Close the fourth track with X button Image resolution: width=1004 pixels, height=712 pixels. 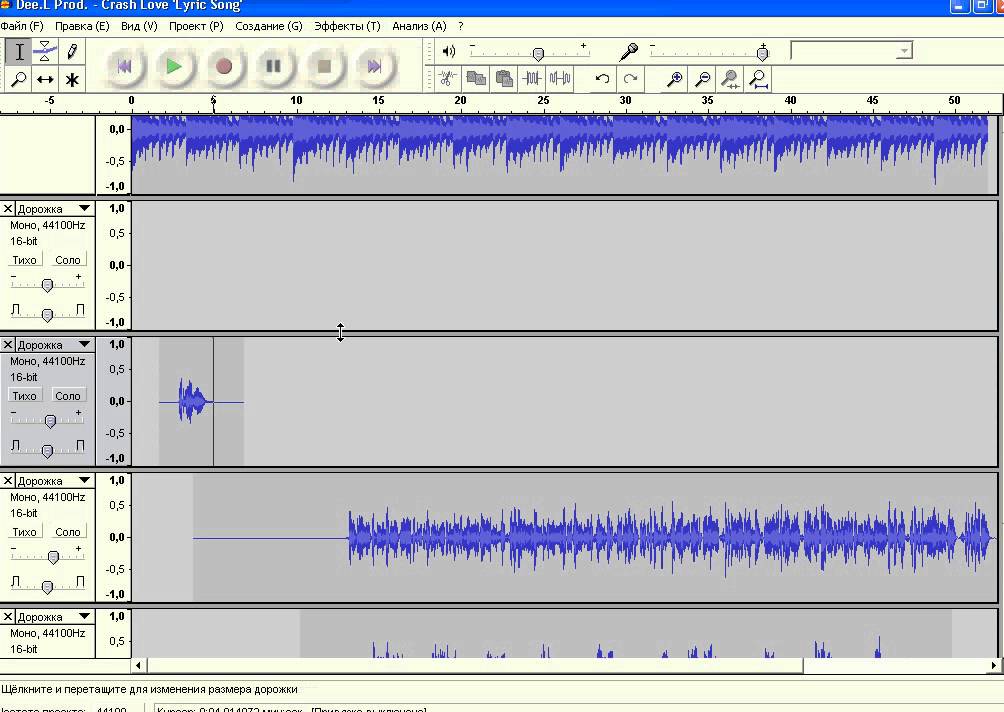tap(8, 481)
